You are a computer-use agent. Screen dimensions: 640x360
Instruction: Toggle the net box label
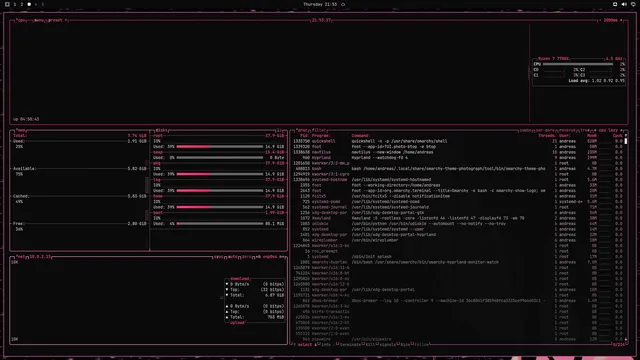20,257
